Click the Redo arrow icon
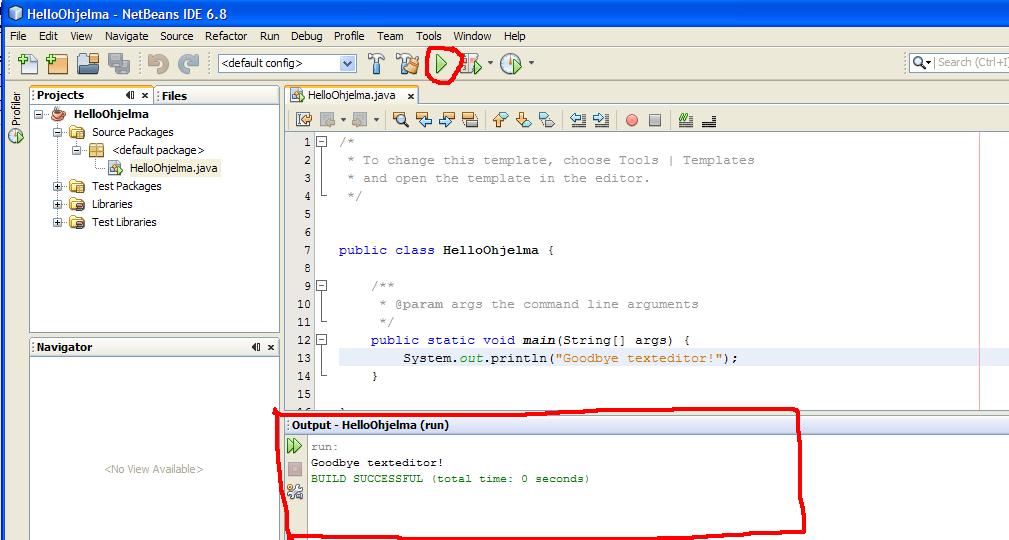Image resolution: width=1009 pixels, height=540 pixels. coord(189,63)
